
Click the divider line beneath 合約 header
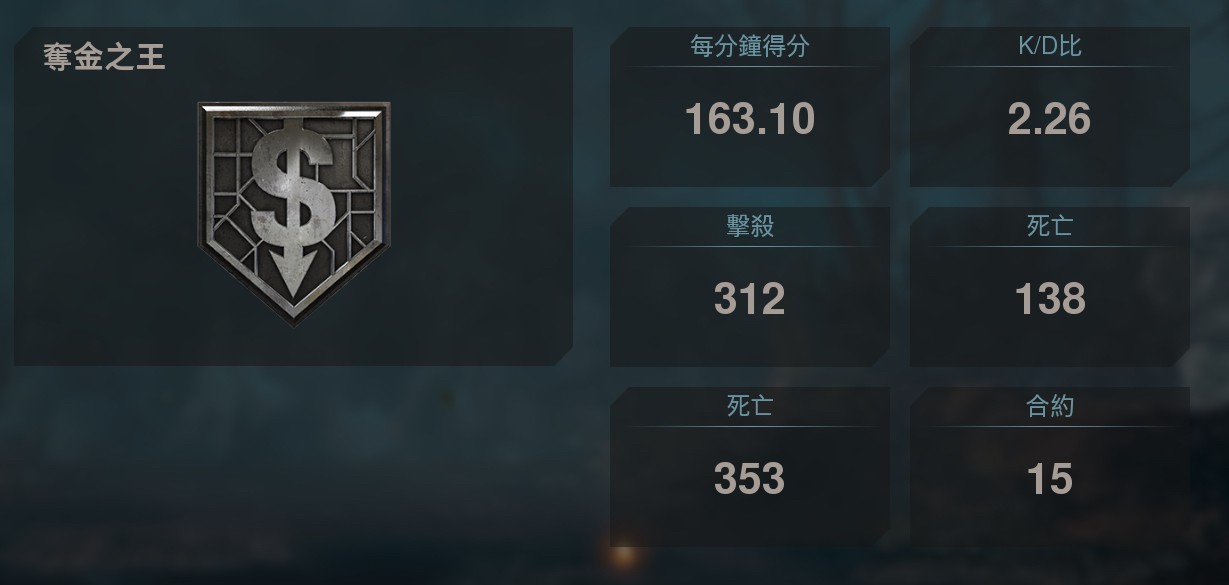tap(1049, 427)
